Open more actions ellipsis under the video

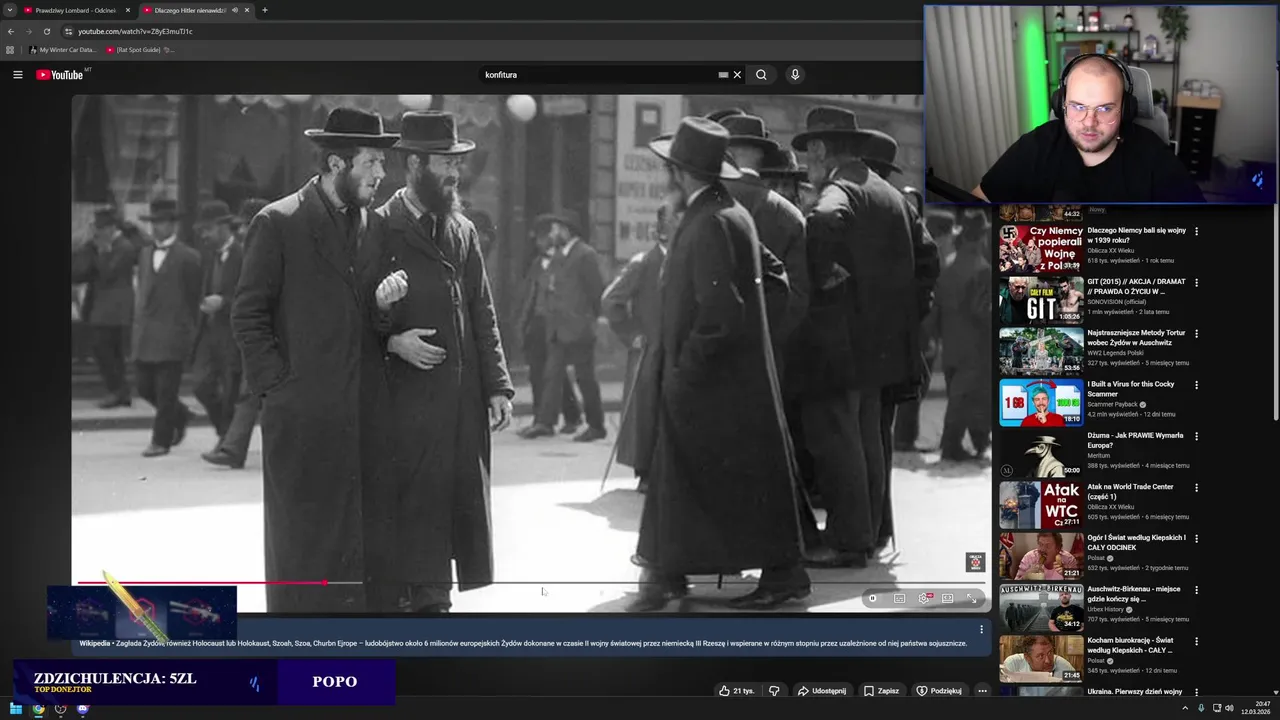tap(982, 691)
